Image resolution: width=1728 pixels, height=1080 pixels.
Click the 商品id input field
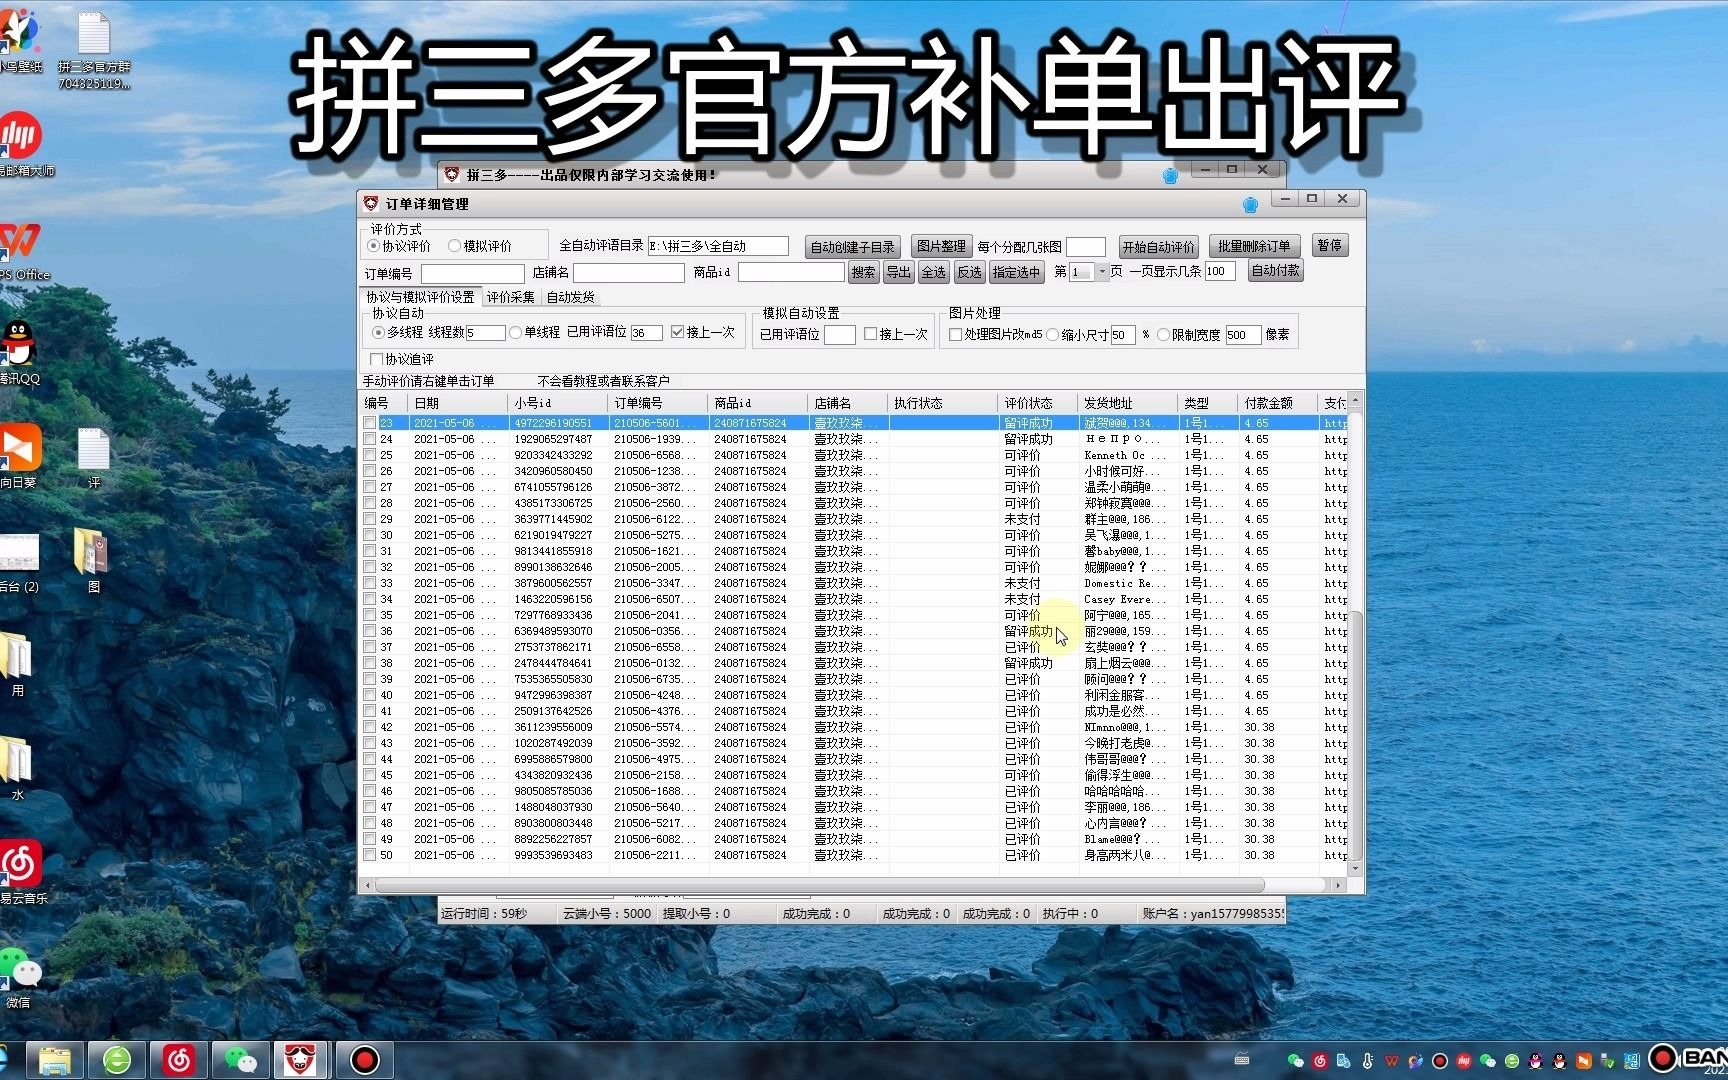pyautogui.click(x=791, y=272)
